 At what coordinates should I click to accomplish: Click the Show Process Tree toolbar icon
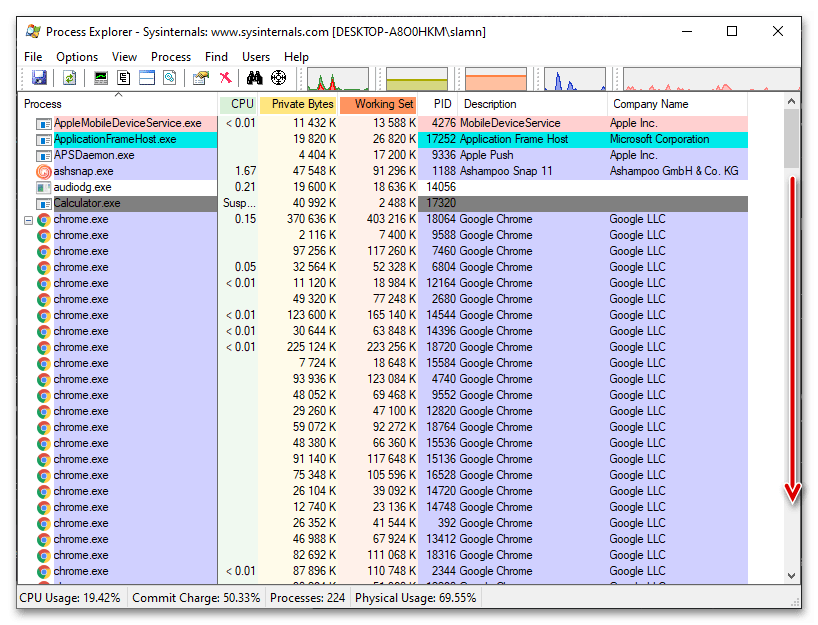124,78
